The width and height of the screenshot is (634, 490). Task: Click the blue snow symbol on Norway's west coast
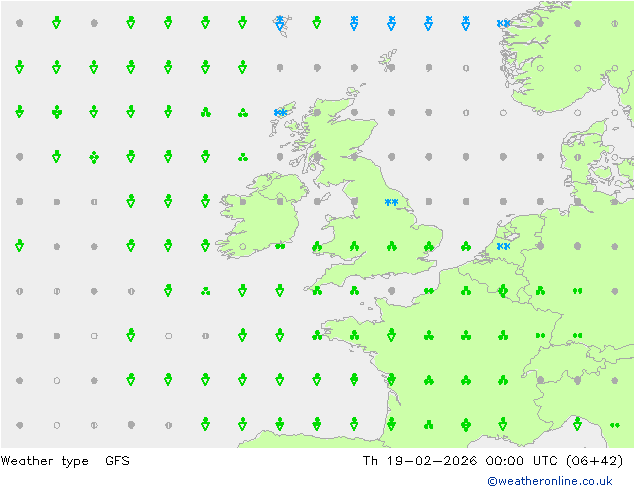(503, 23)
